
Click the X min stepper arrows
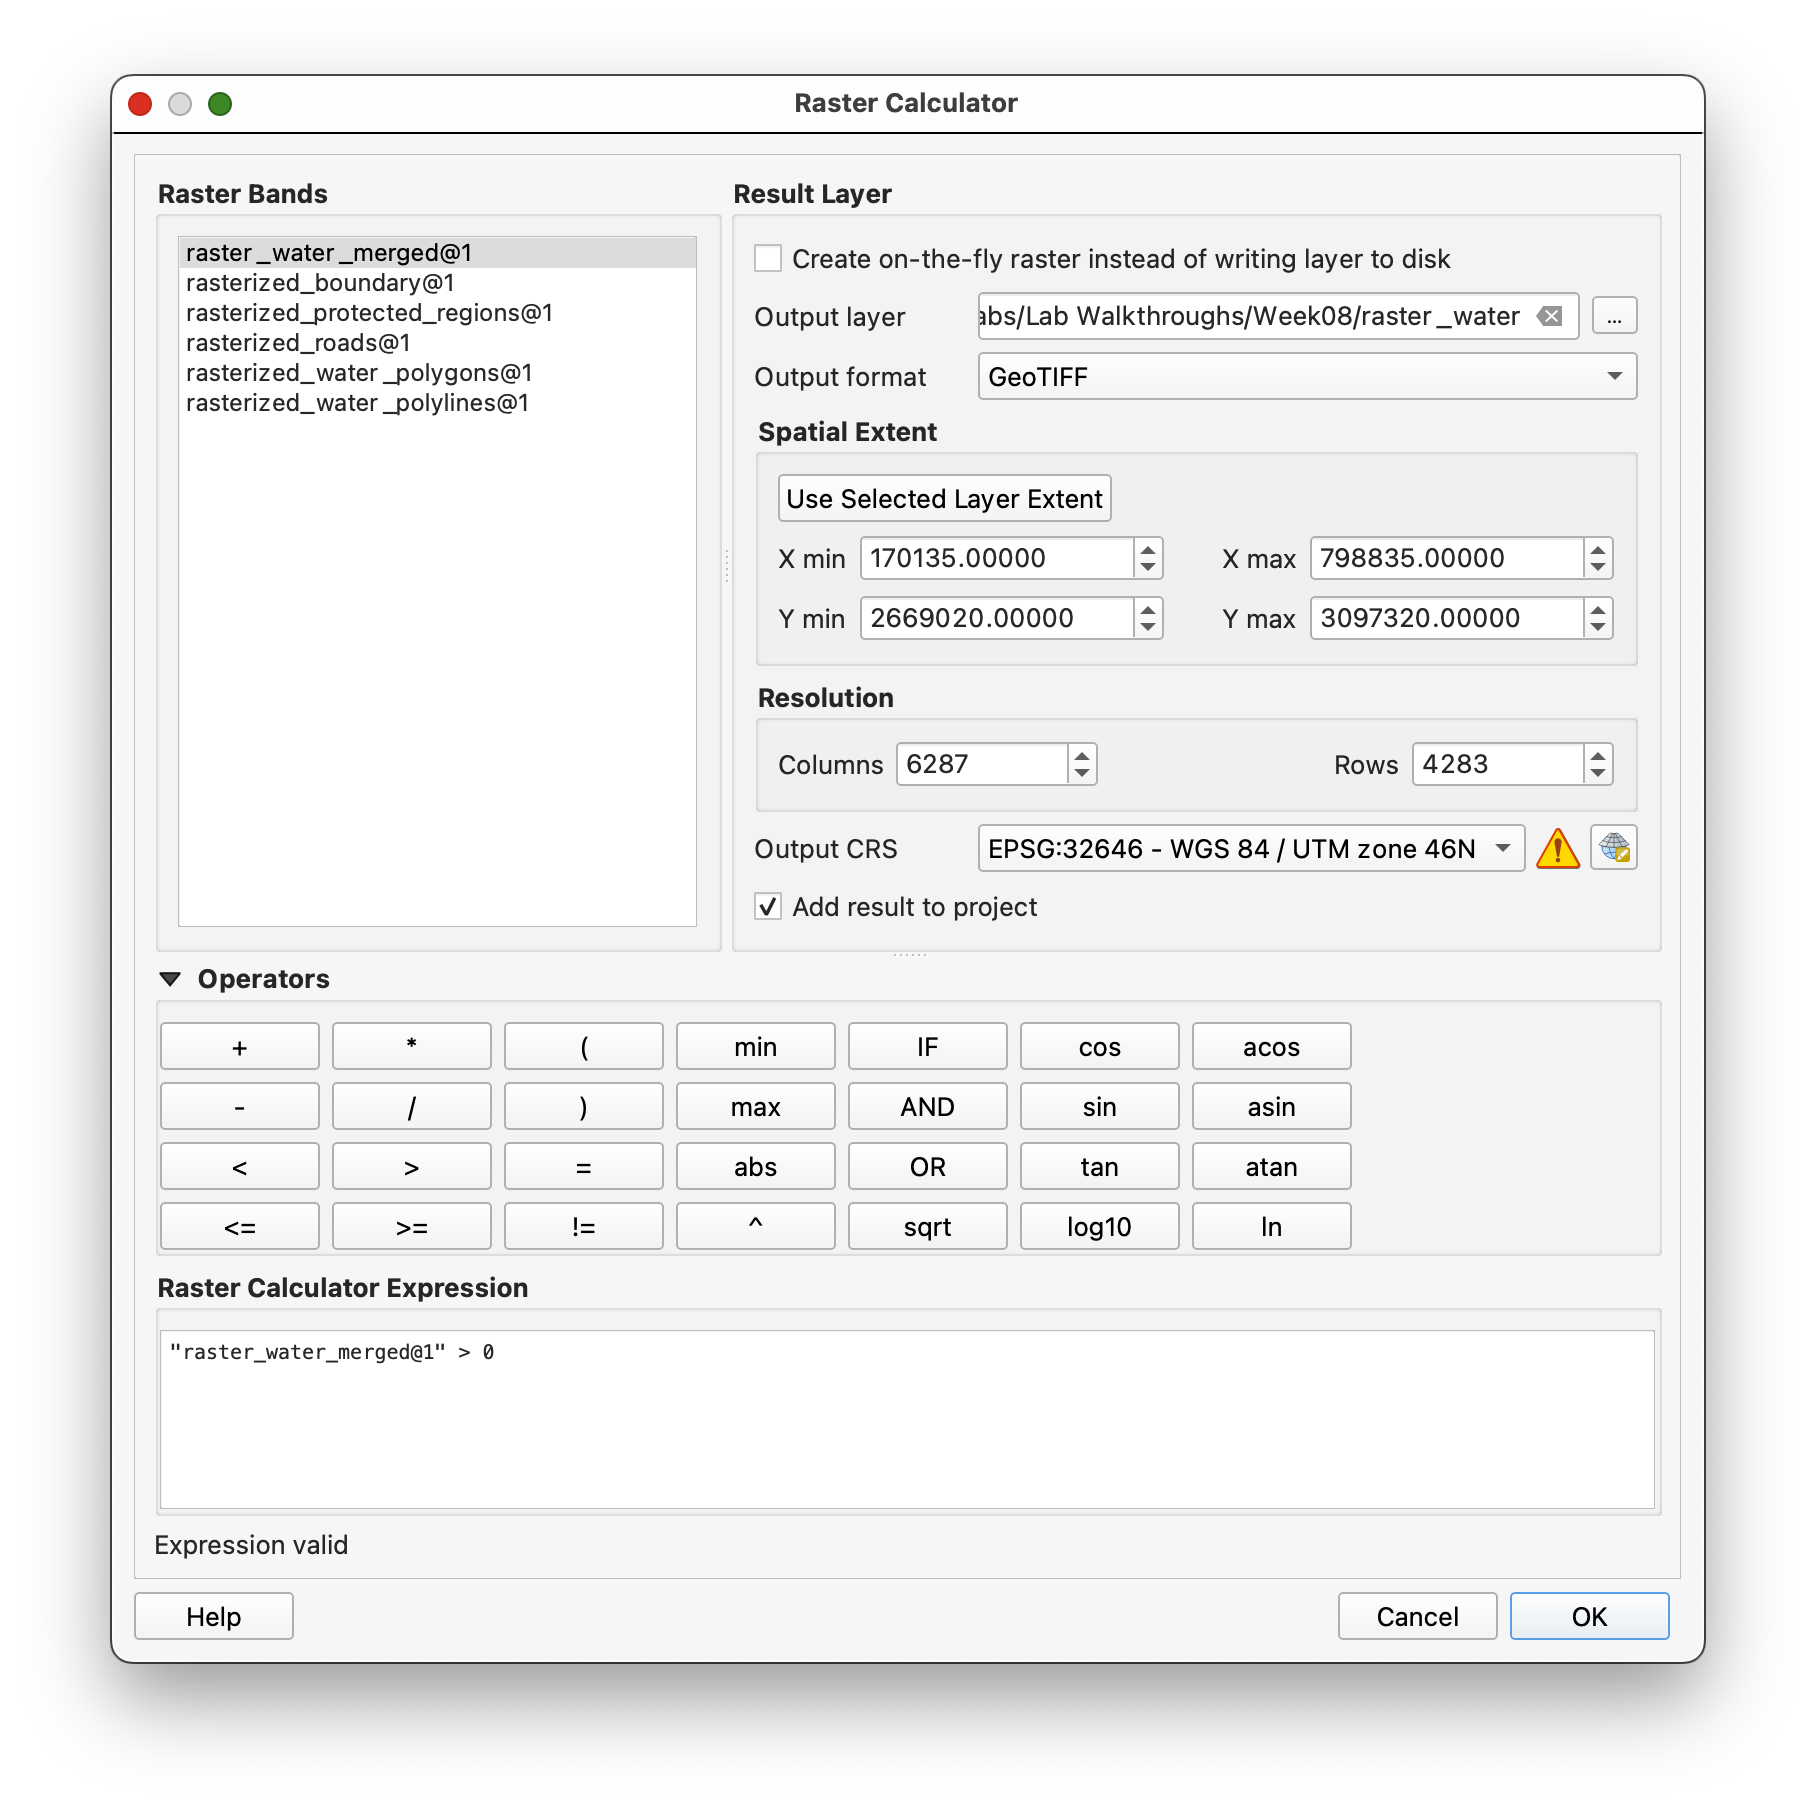[1148, 558]
